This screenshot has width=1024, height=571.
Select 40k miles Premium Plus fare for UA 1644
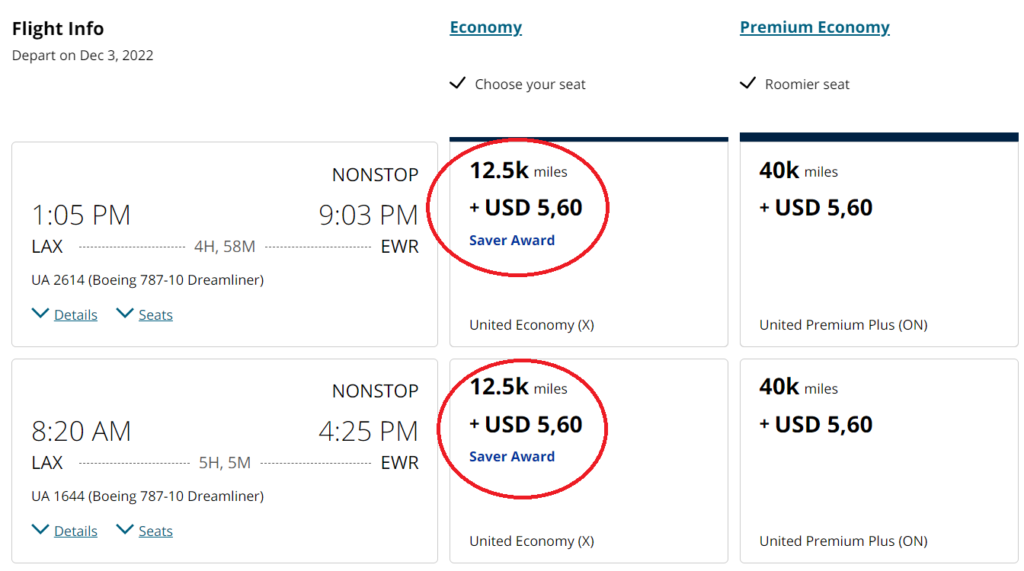click(x=879, y=461)
